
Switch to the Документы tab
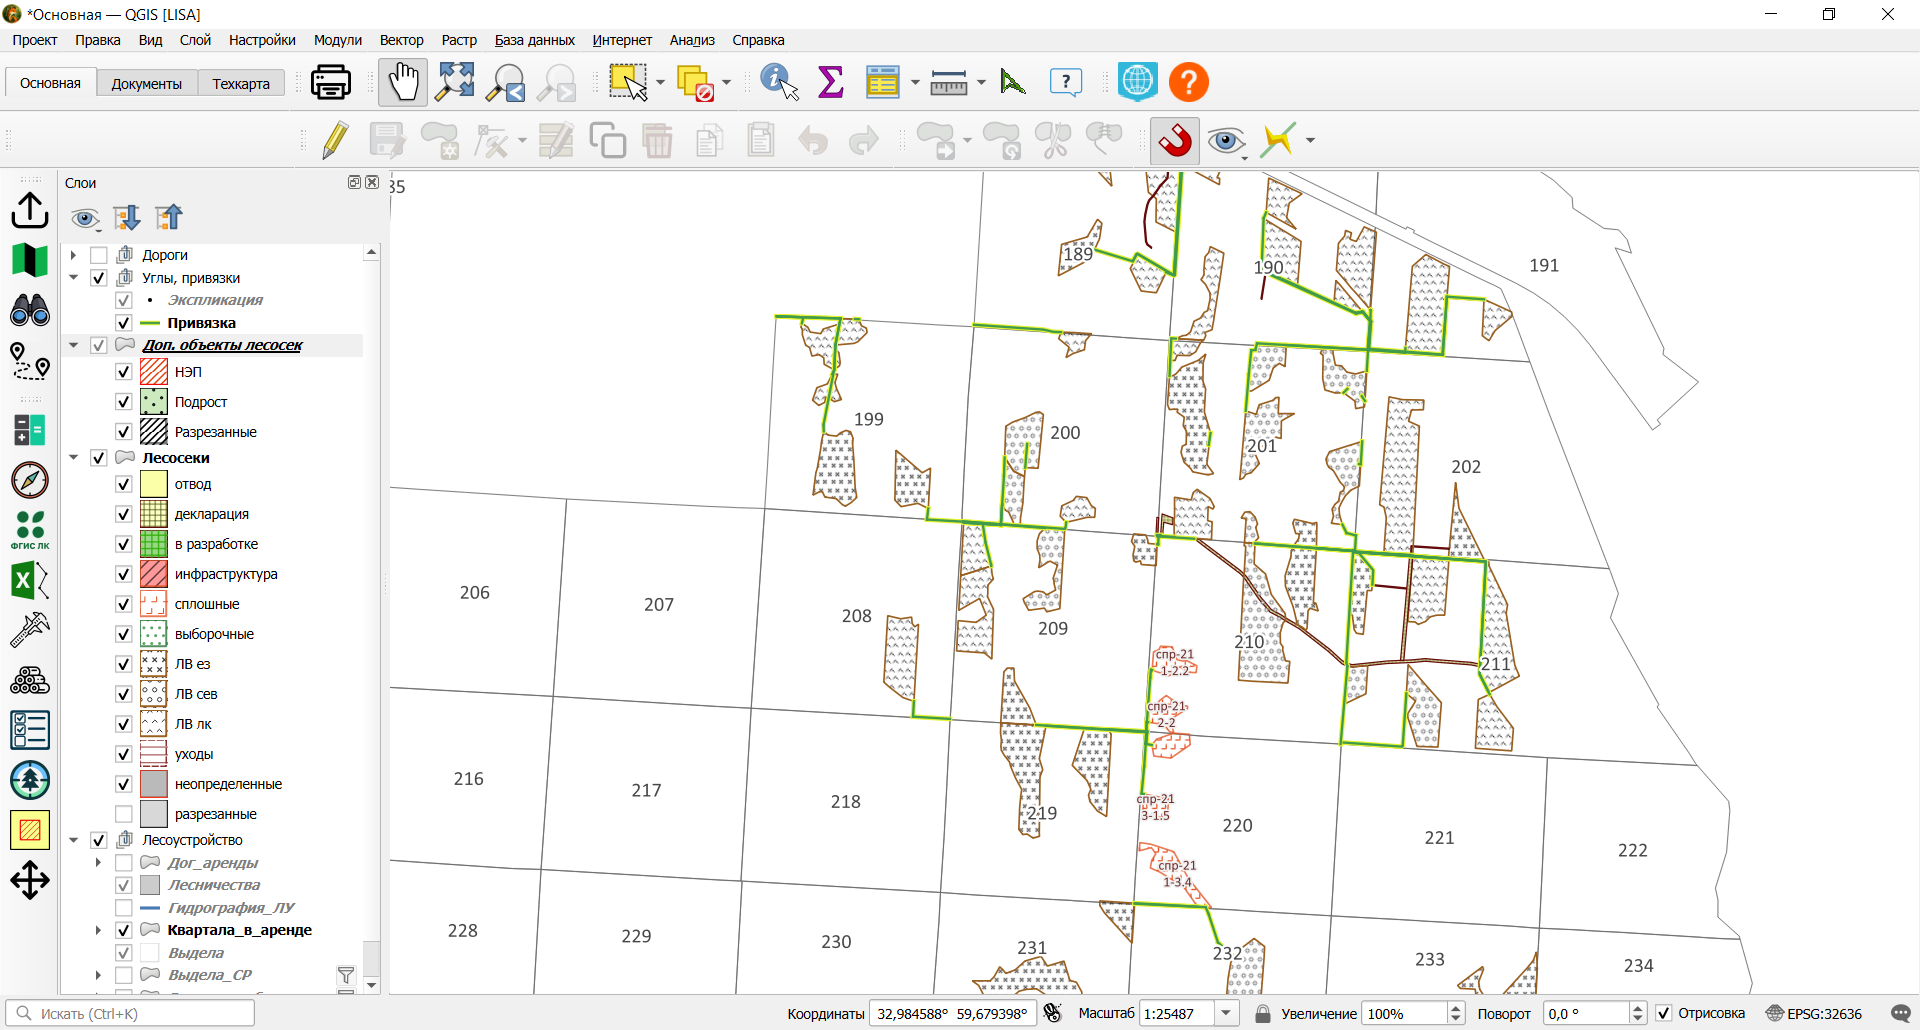(147, 84)
